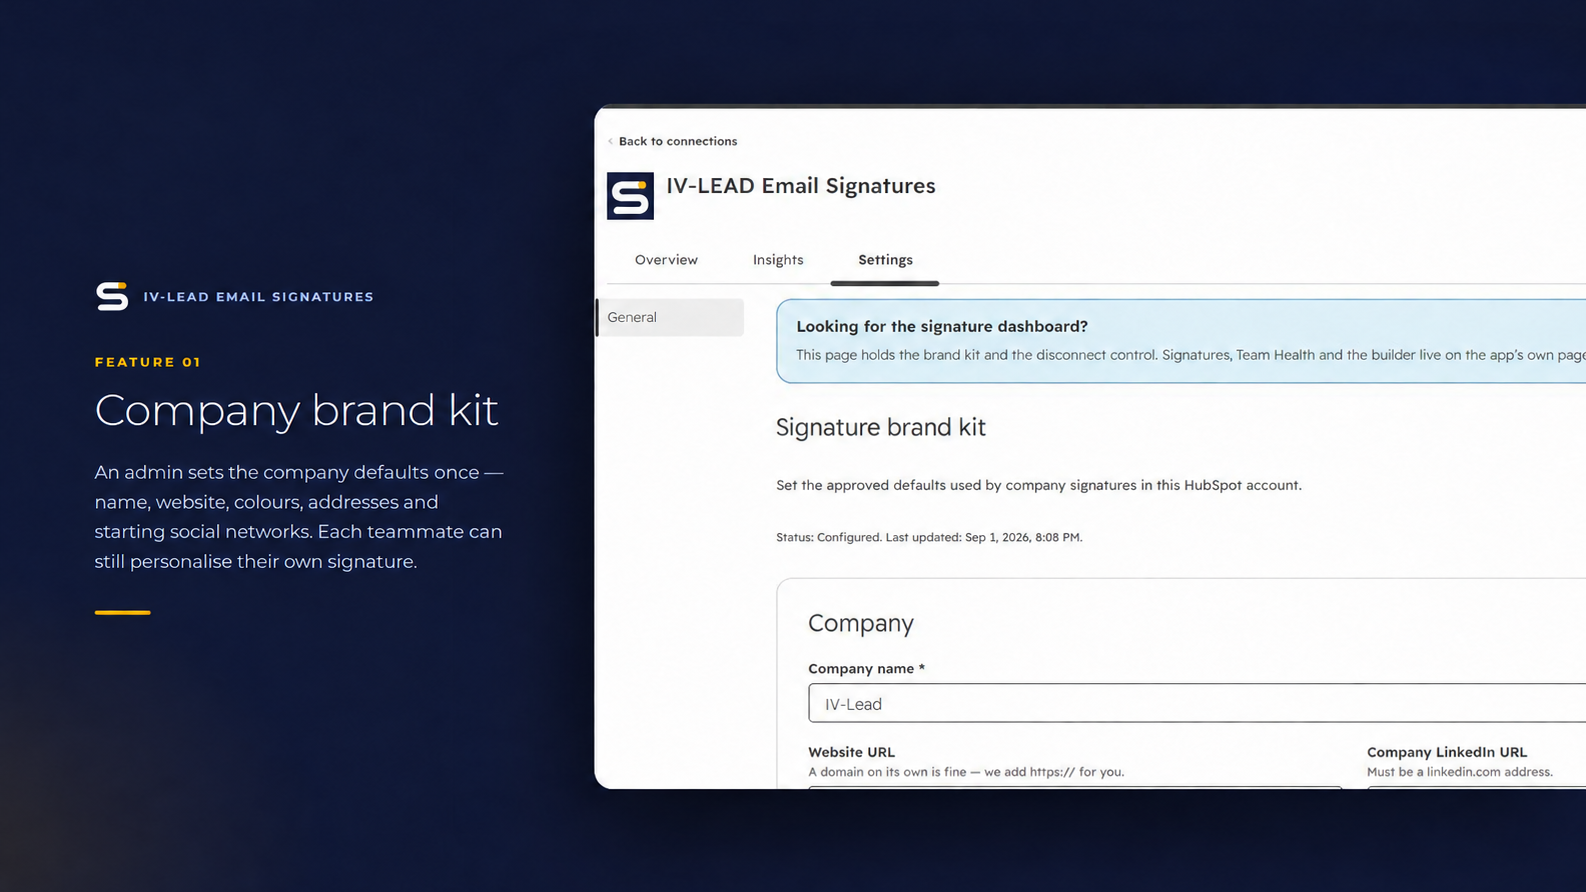Click the 'Company name *' label
The height and width of the screenshot is (892, 1586).
point(866,668)
